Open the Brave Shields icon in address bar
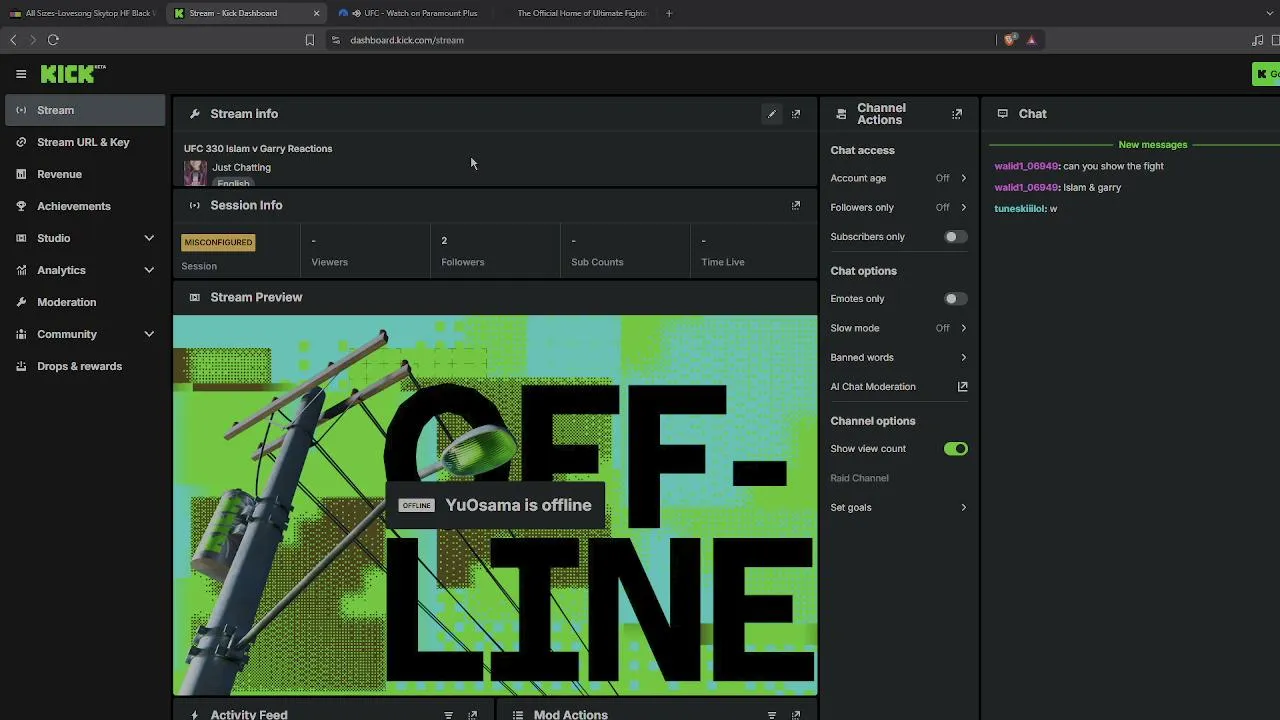The image size is (1280, 720). coord(1010,40)
